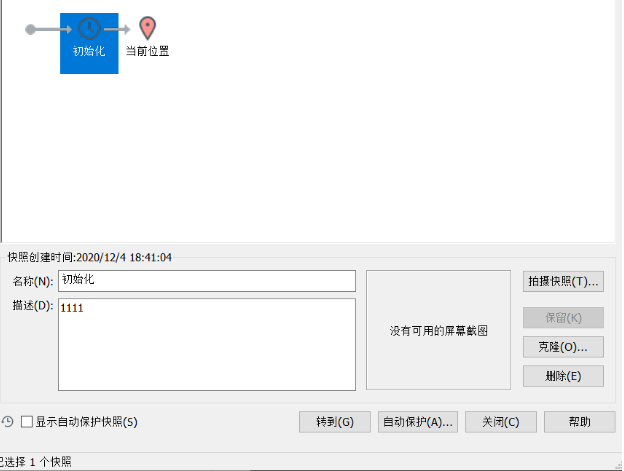
Task: Click the gray start node of snapshot tree
Action: click(x=31, y=29)
